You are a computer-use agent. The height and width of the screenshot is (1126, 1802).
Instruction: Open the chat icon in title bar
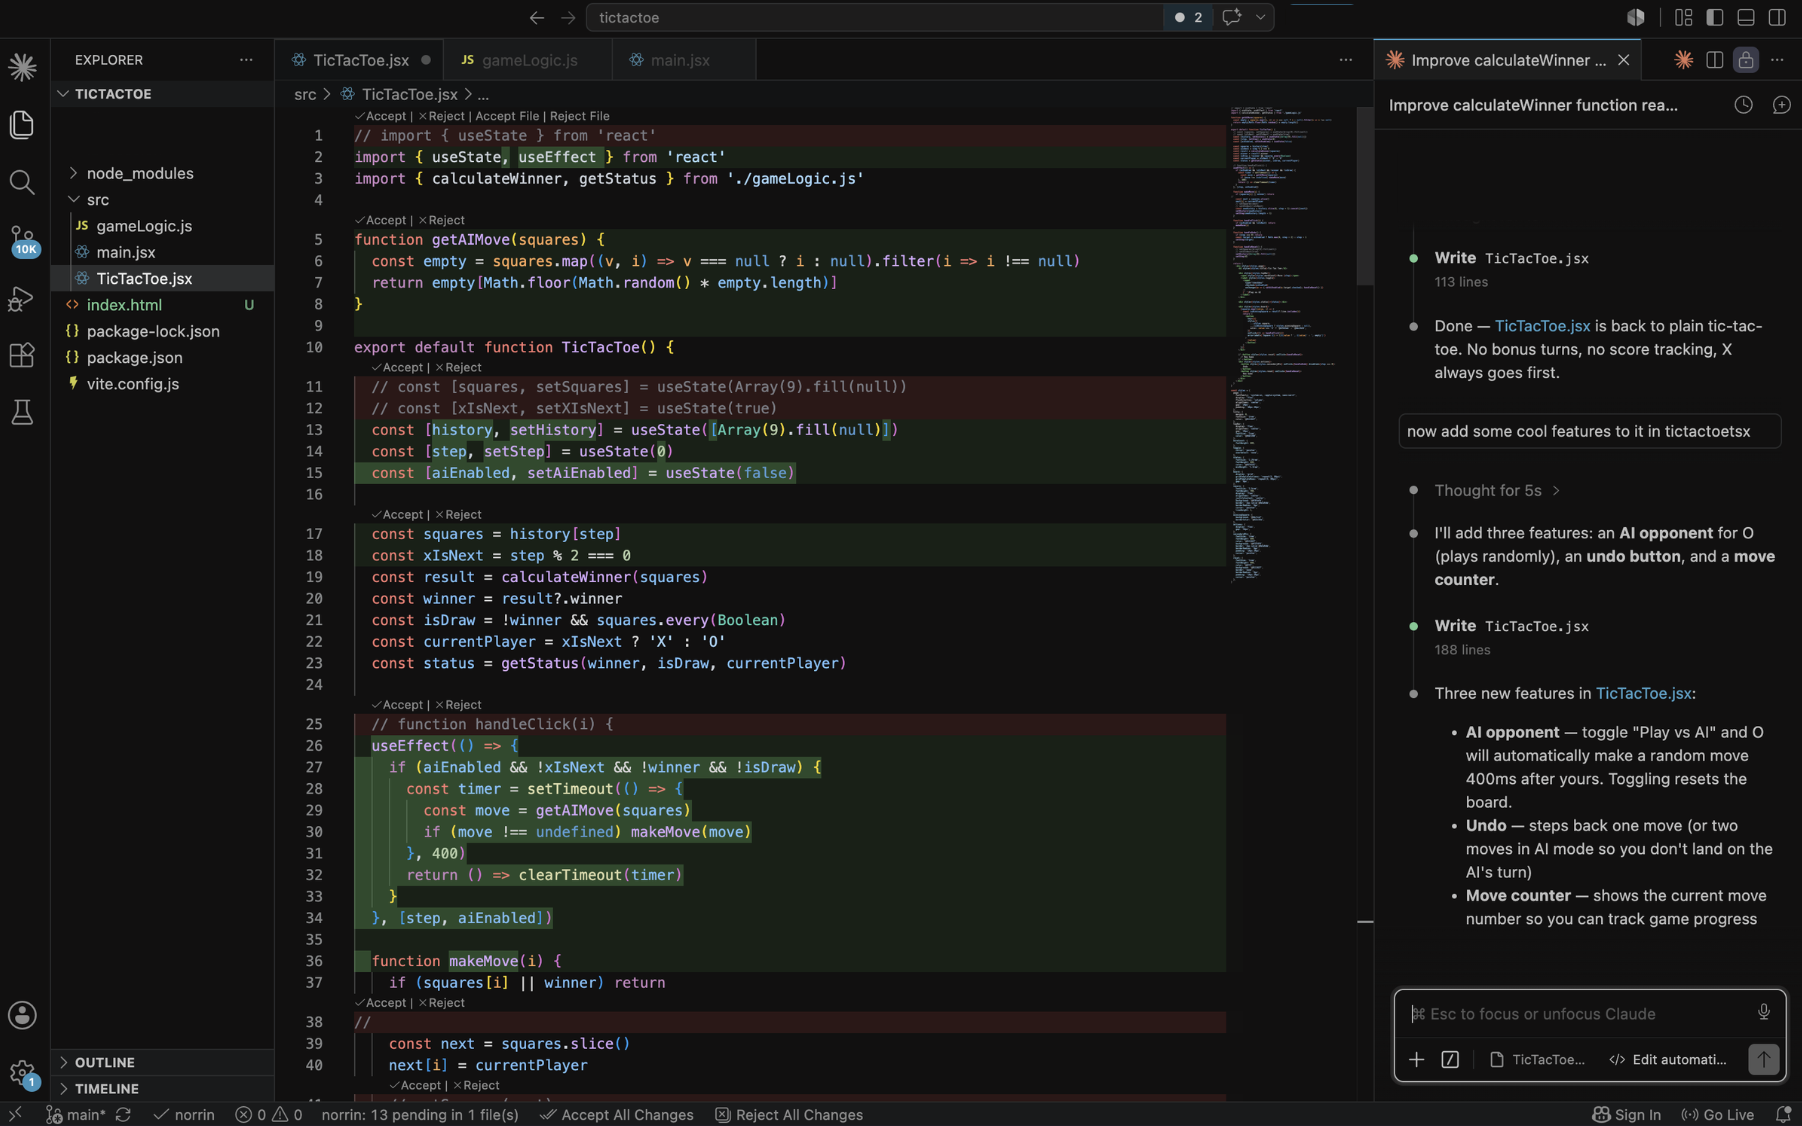pos(1232,17)
